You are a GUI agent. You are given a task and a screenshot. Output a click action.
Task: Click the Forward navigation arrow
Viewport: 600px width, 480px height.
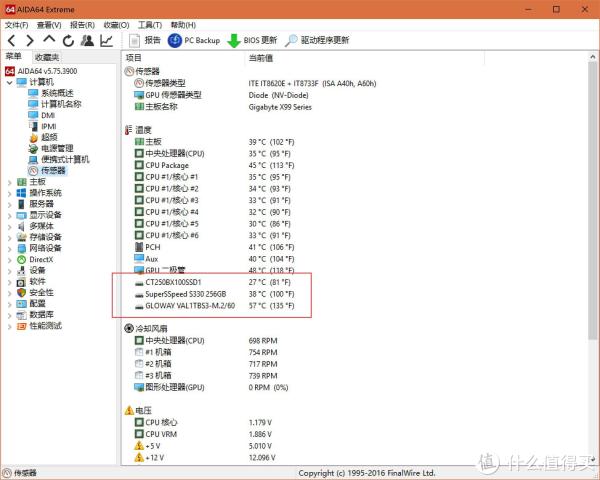30,40
